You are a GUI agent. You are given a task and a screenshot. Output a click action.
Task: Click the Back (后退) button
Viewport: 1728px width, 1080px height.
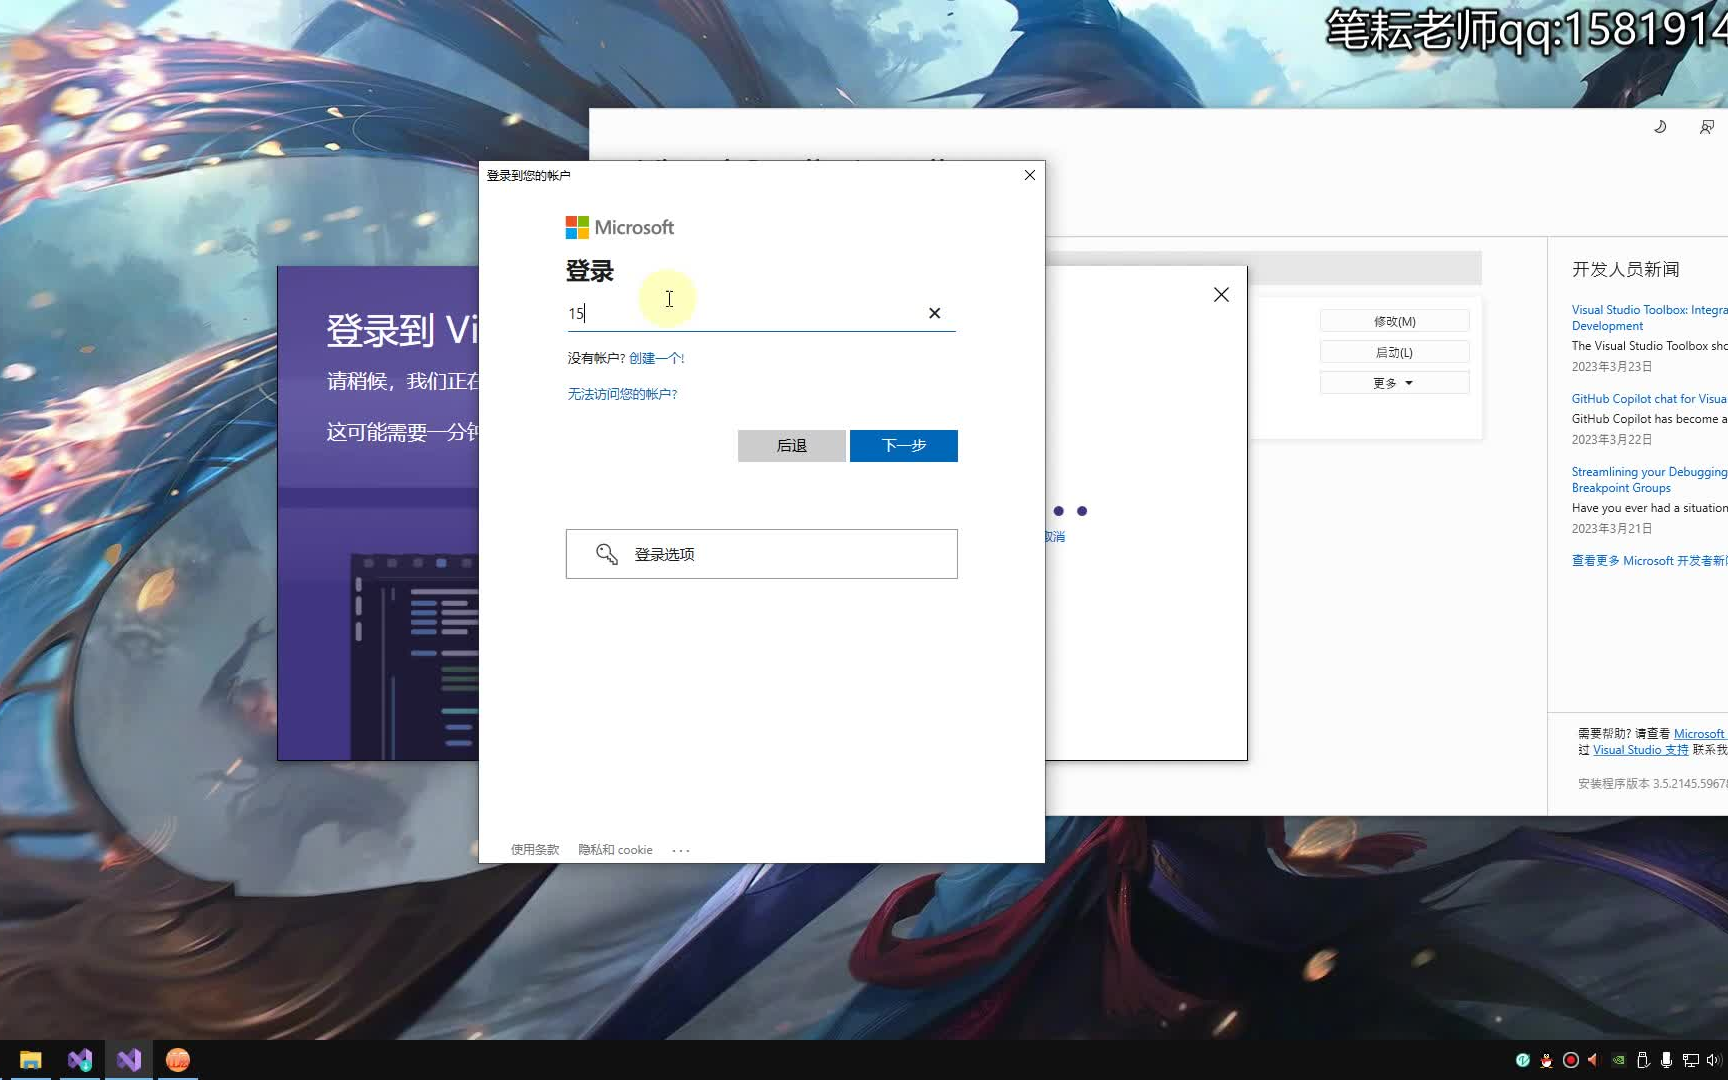(792, 446)
